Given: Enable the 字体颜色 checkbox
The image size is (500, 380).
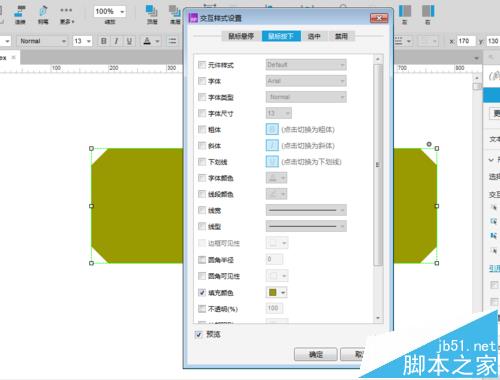Looking at the screenshot, I should (202, 178).
